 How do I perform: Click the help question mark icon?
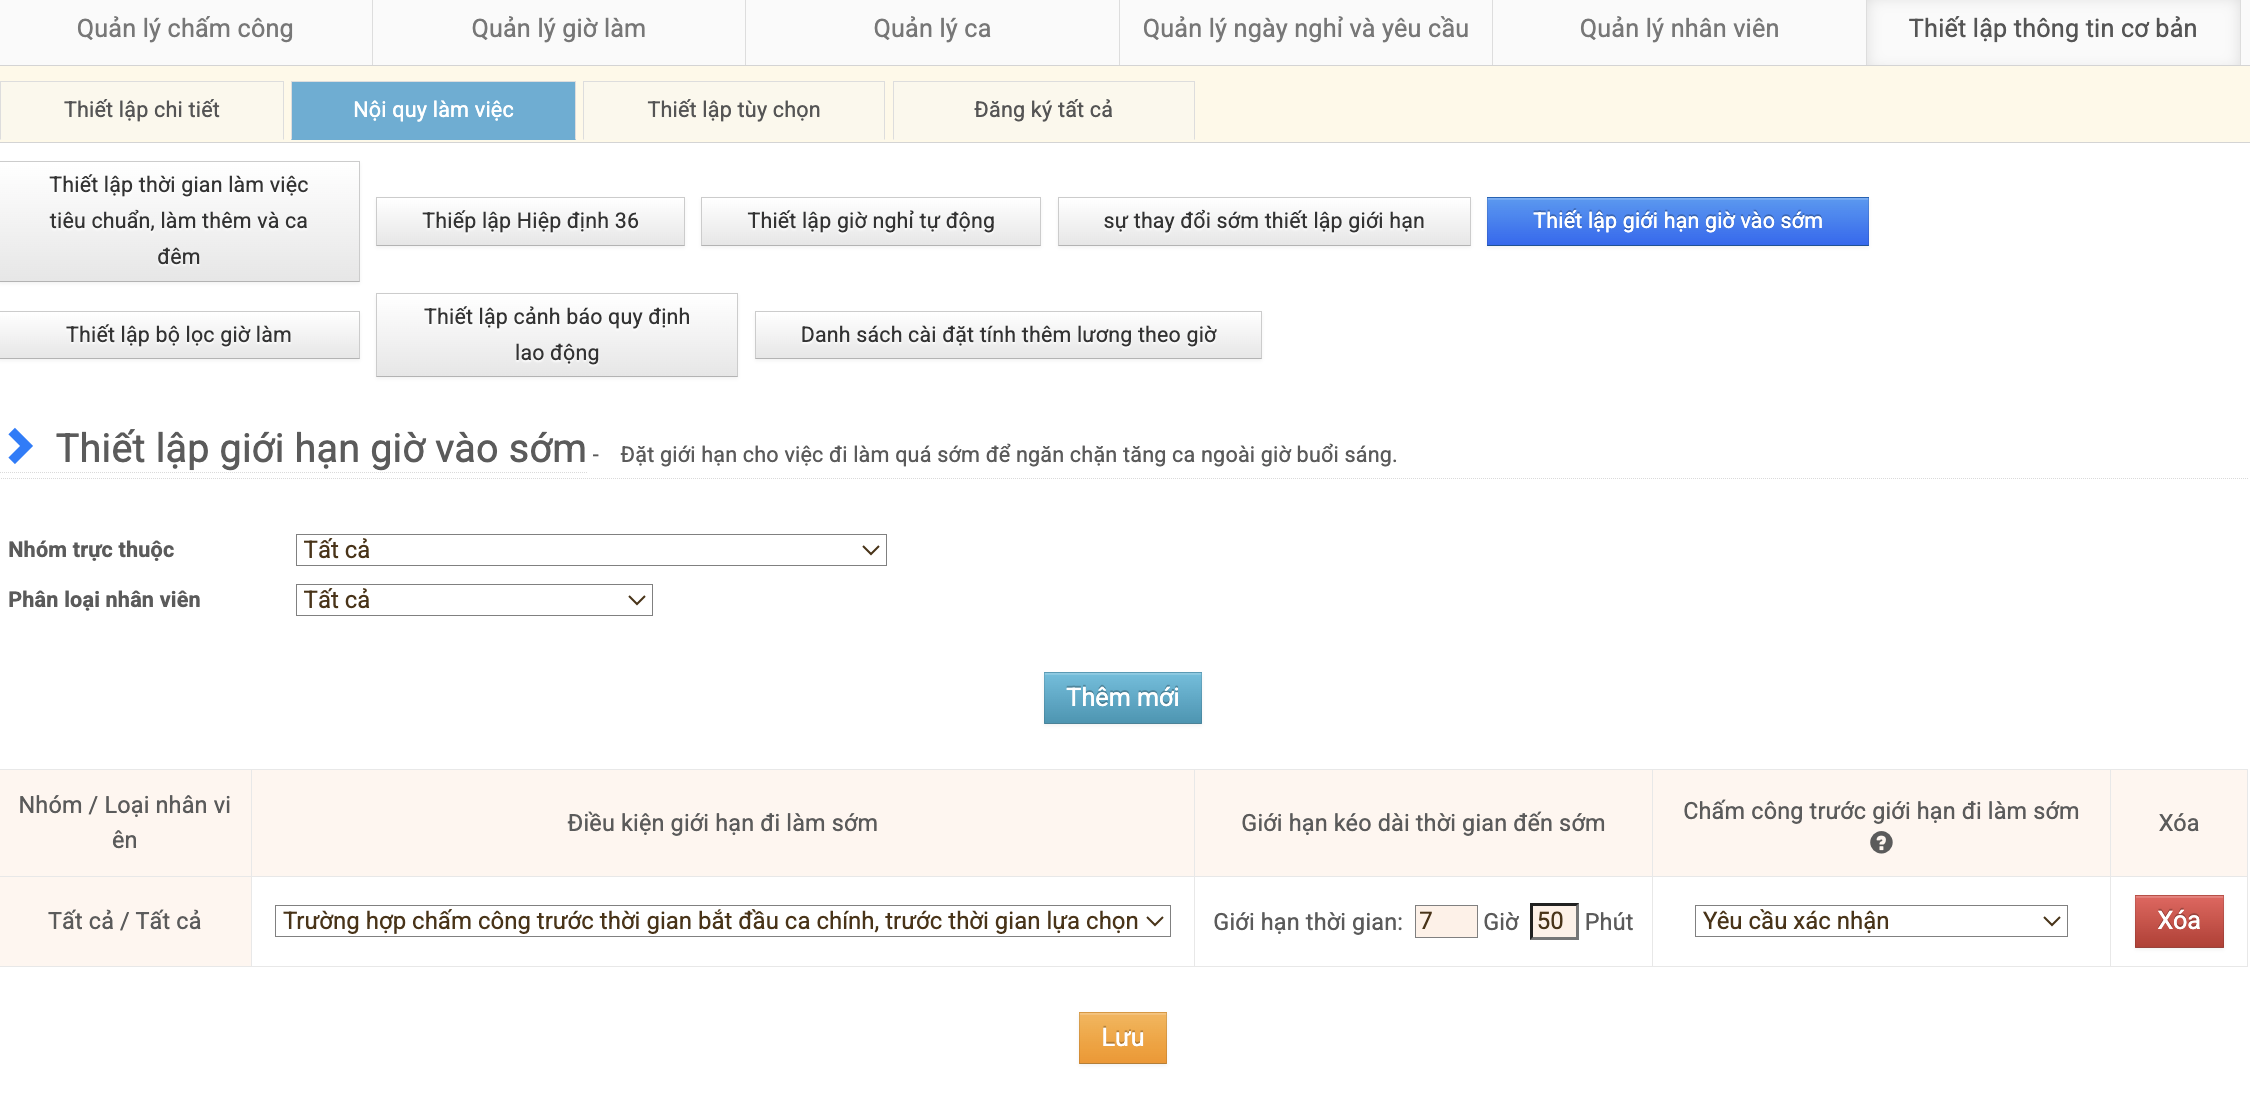(x=1880, y=843)
